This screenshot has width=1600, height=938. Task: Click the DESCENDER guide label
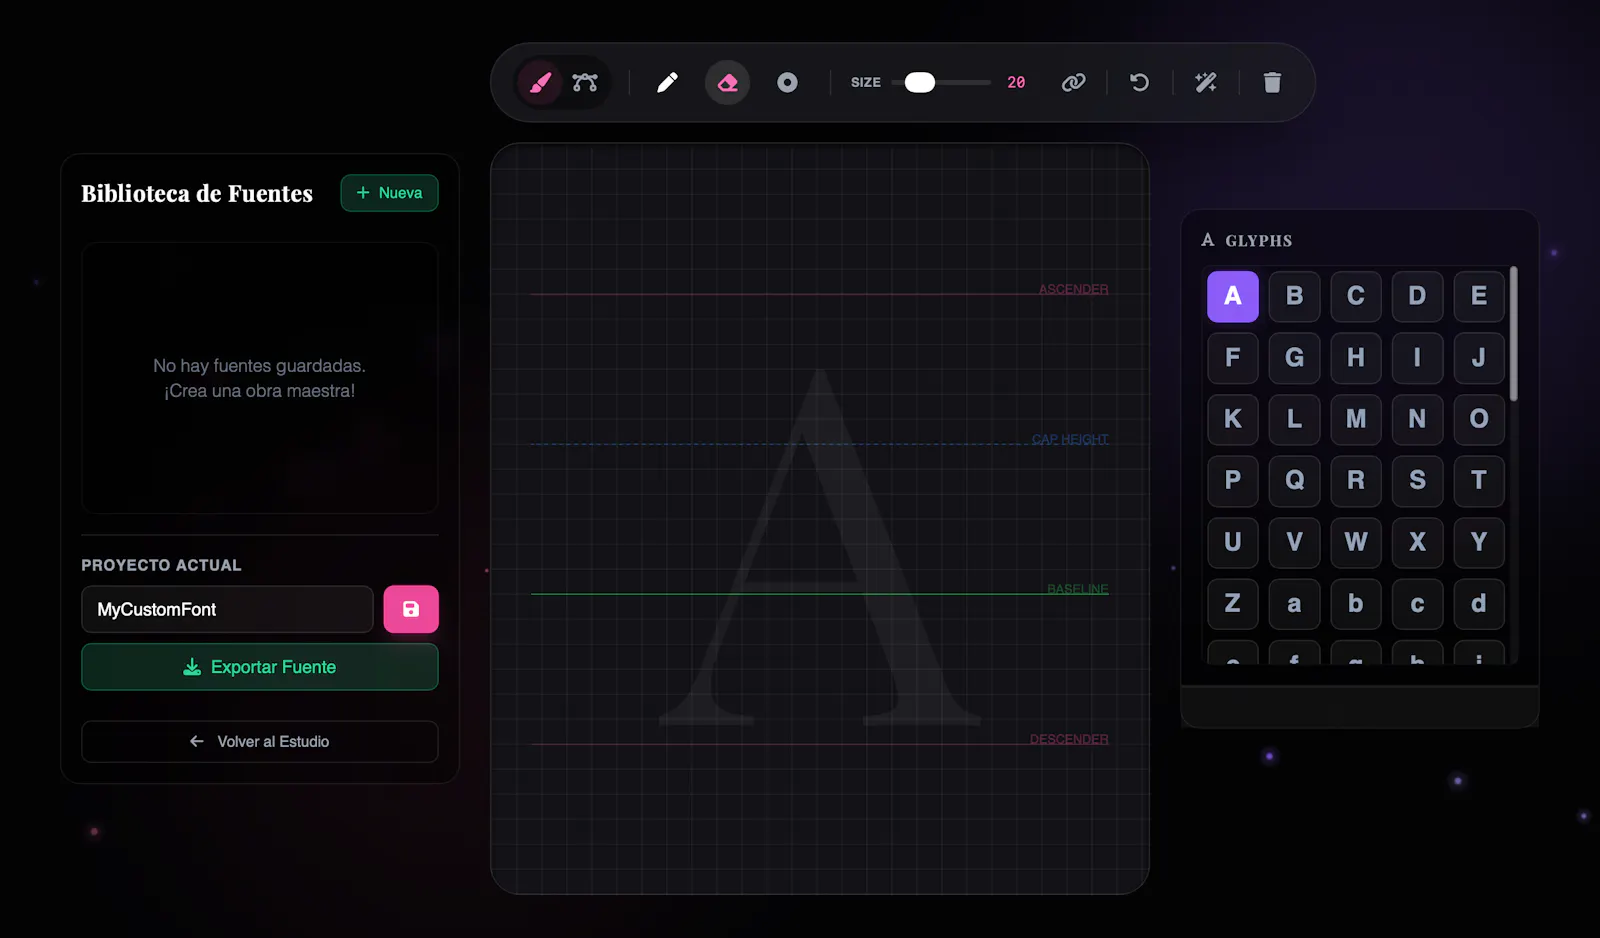[x=1069, y=739]
